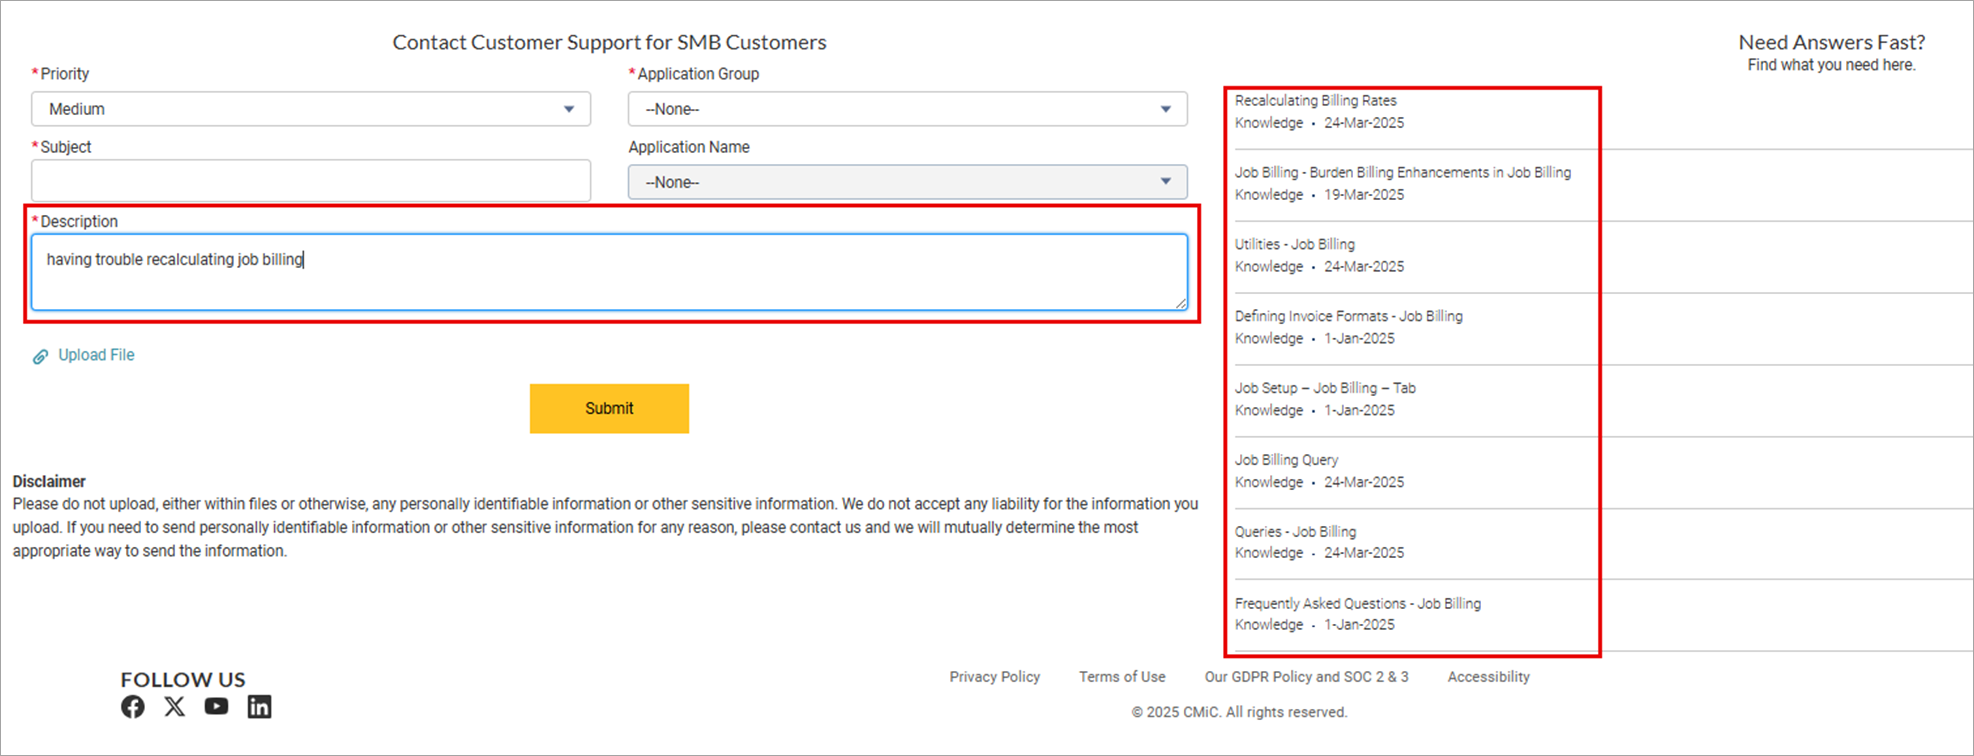Open the Privacy Policy footer link
The height and width of the screenshot is (756, 1974).
[994, 677]
